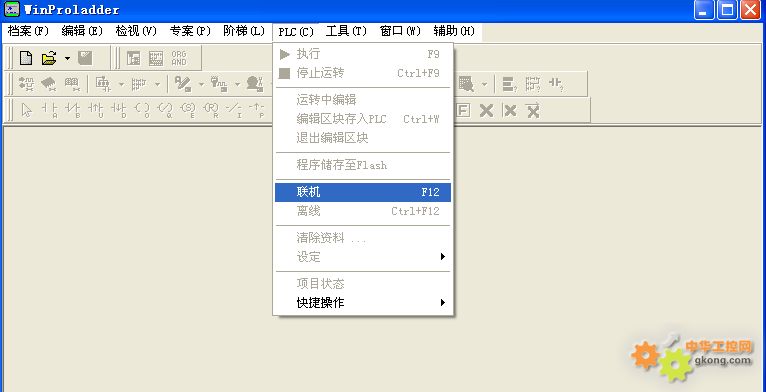Click 退出编辑区块 menu entry
Viewport: 766px width, 392px height.
click(x=362, y=138)
